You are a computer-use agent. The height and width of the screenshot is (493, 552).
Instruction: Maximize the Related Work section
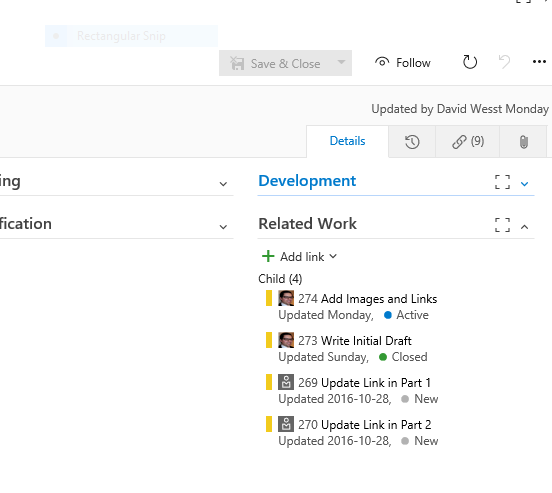tap(502, 225)
